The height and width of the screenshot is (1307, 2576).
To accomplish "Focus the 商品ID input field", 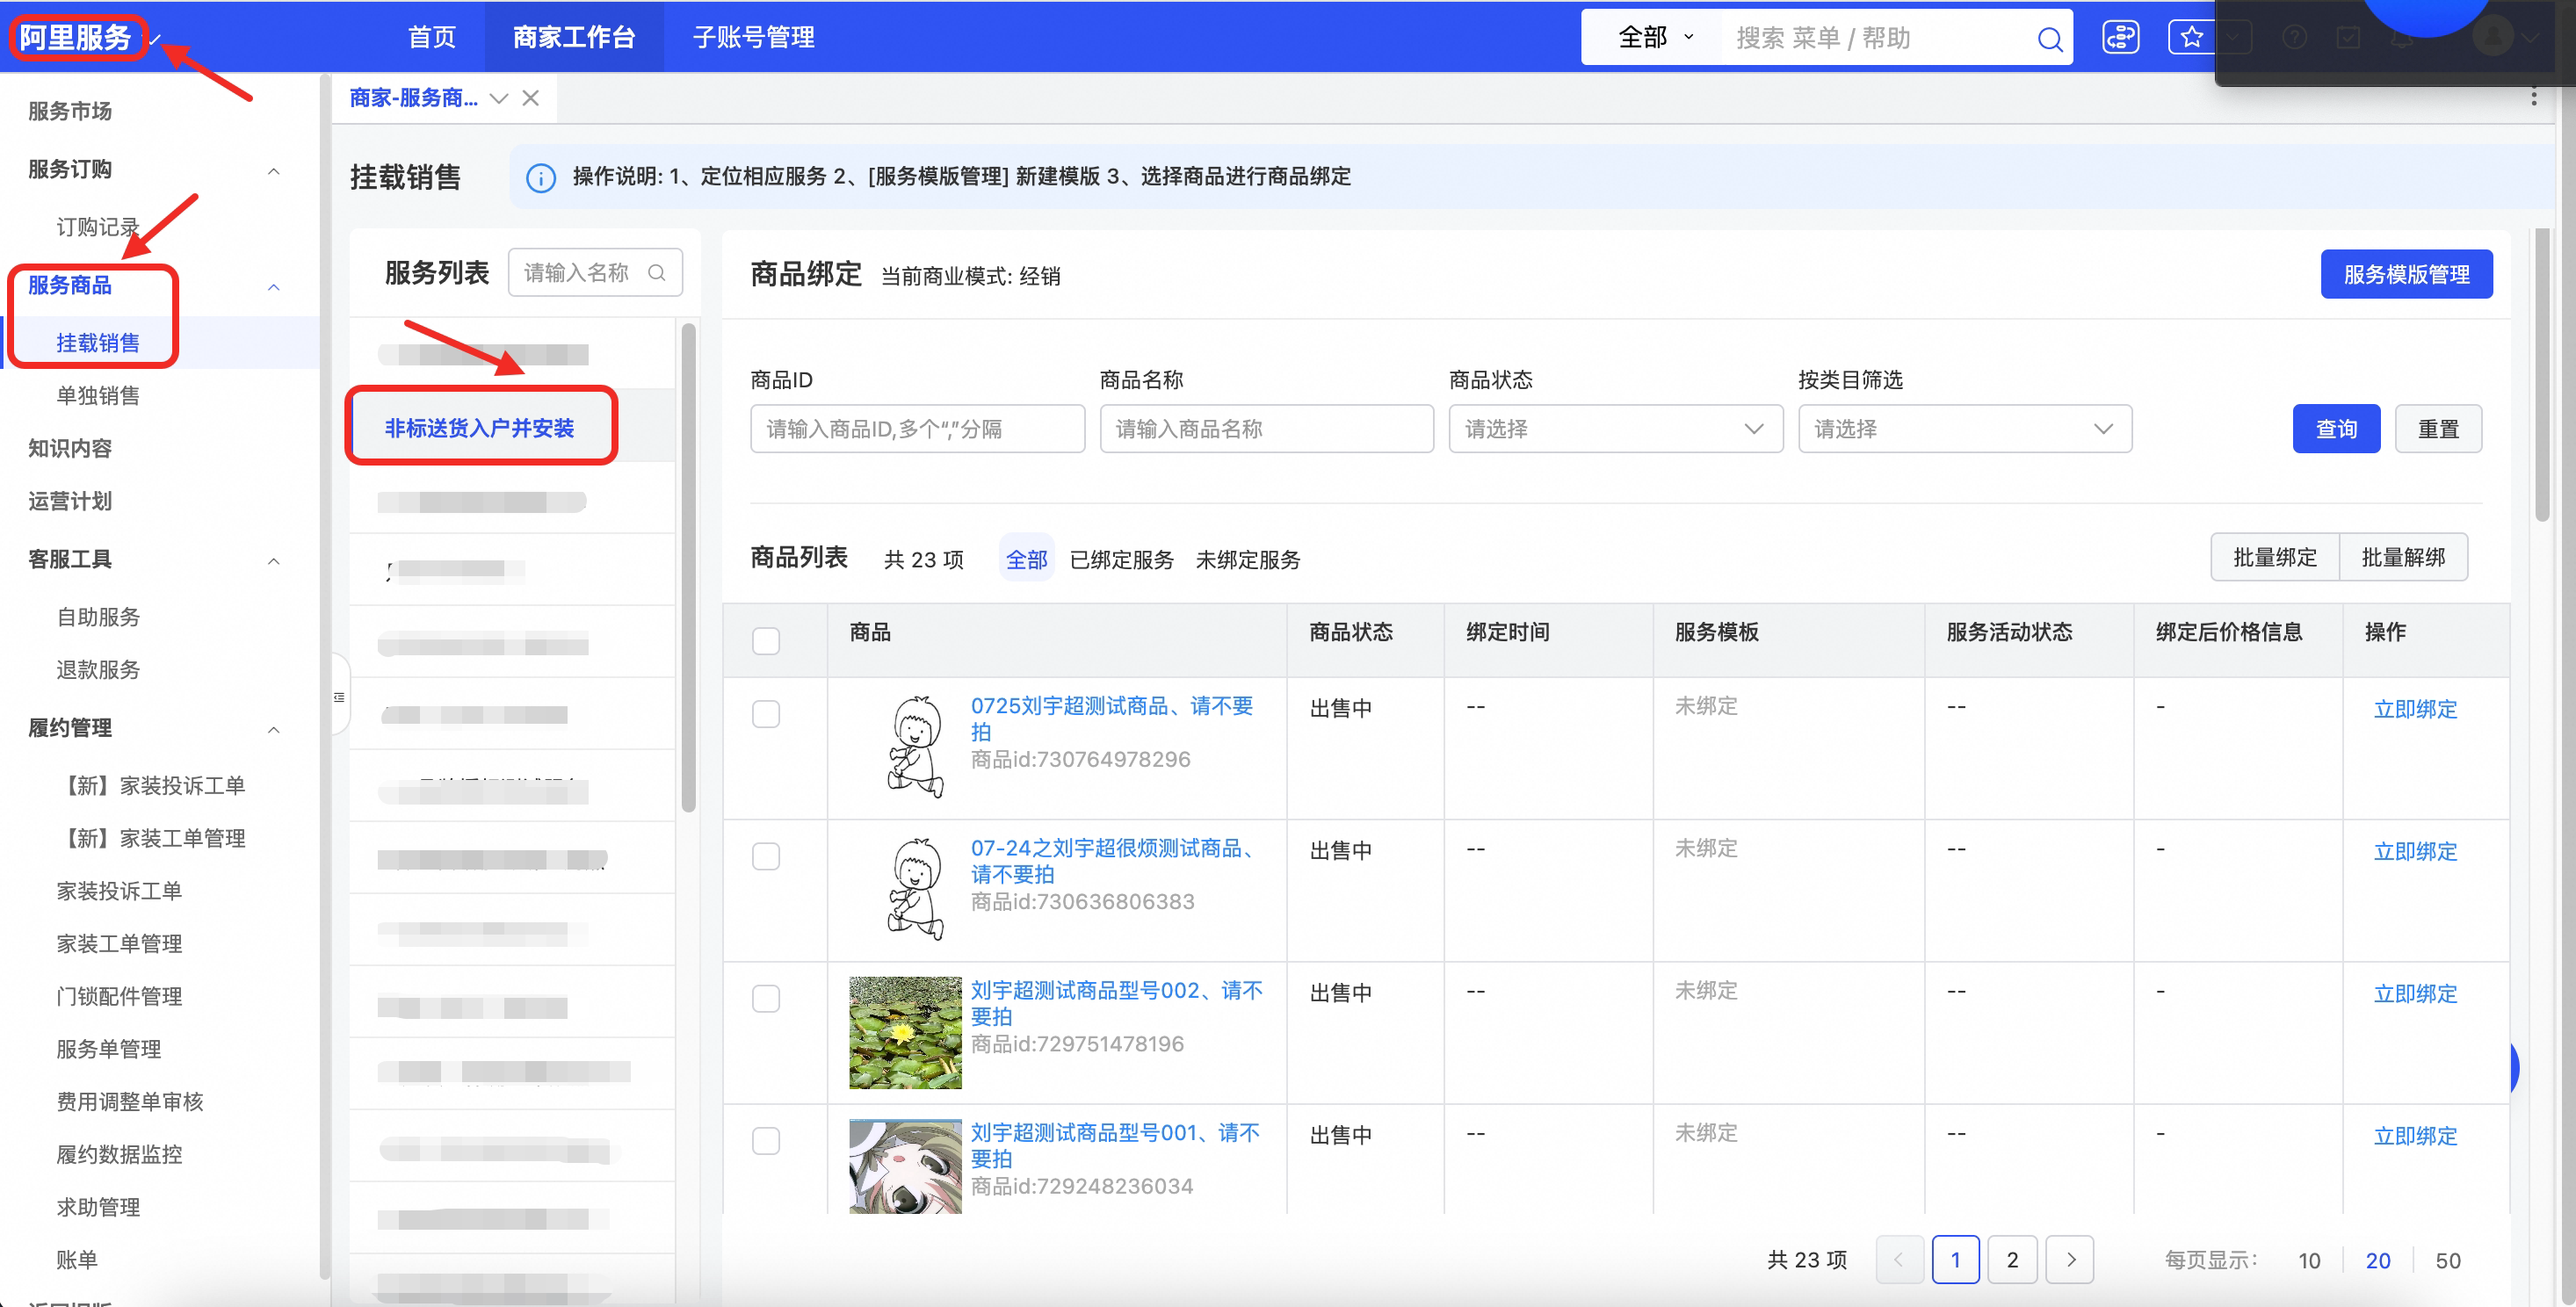I will pos(917,429).
